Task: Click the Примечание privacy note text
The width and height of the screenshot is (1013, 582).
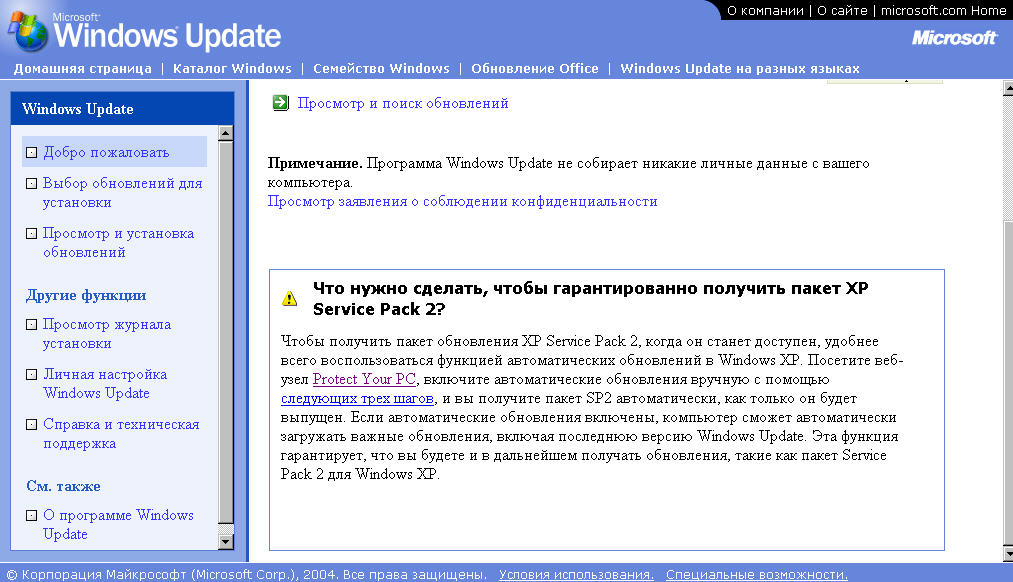Action: point(569,172)
